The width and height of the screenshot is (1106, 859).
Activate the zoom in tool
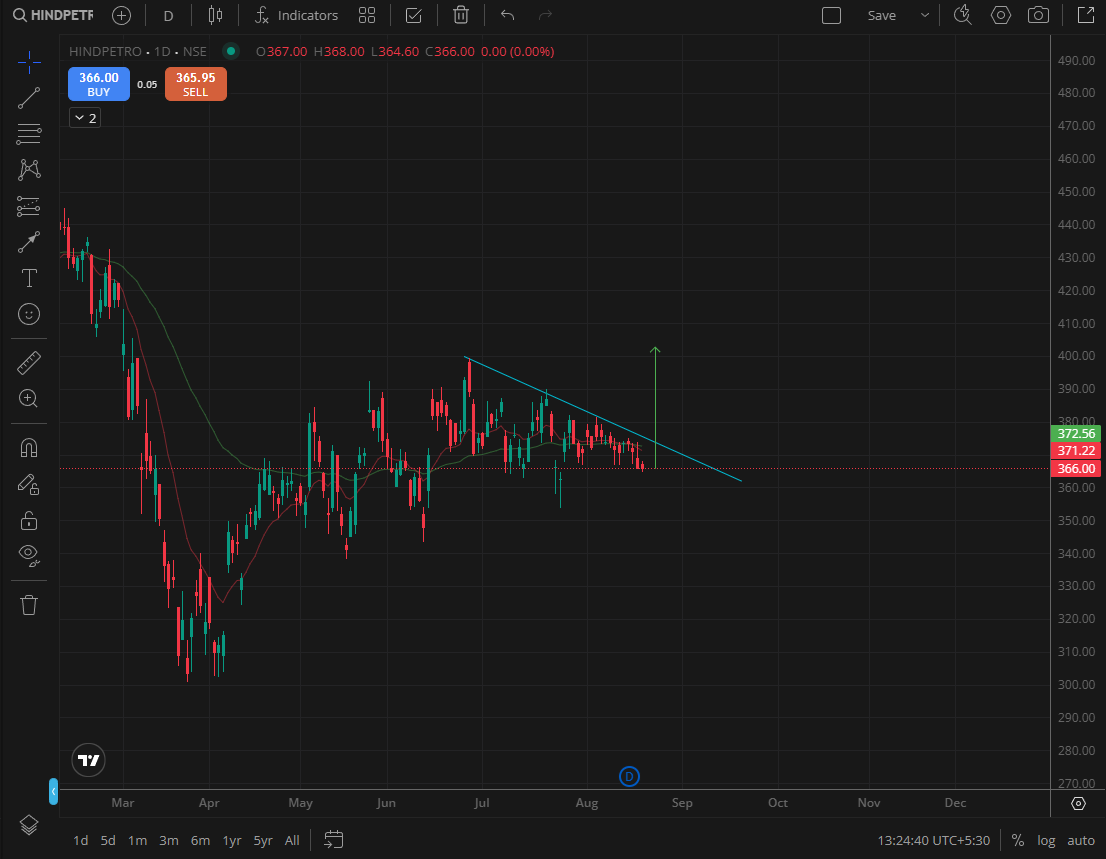pyautogui.click(x=29, y=398)
